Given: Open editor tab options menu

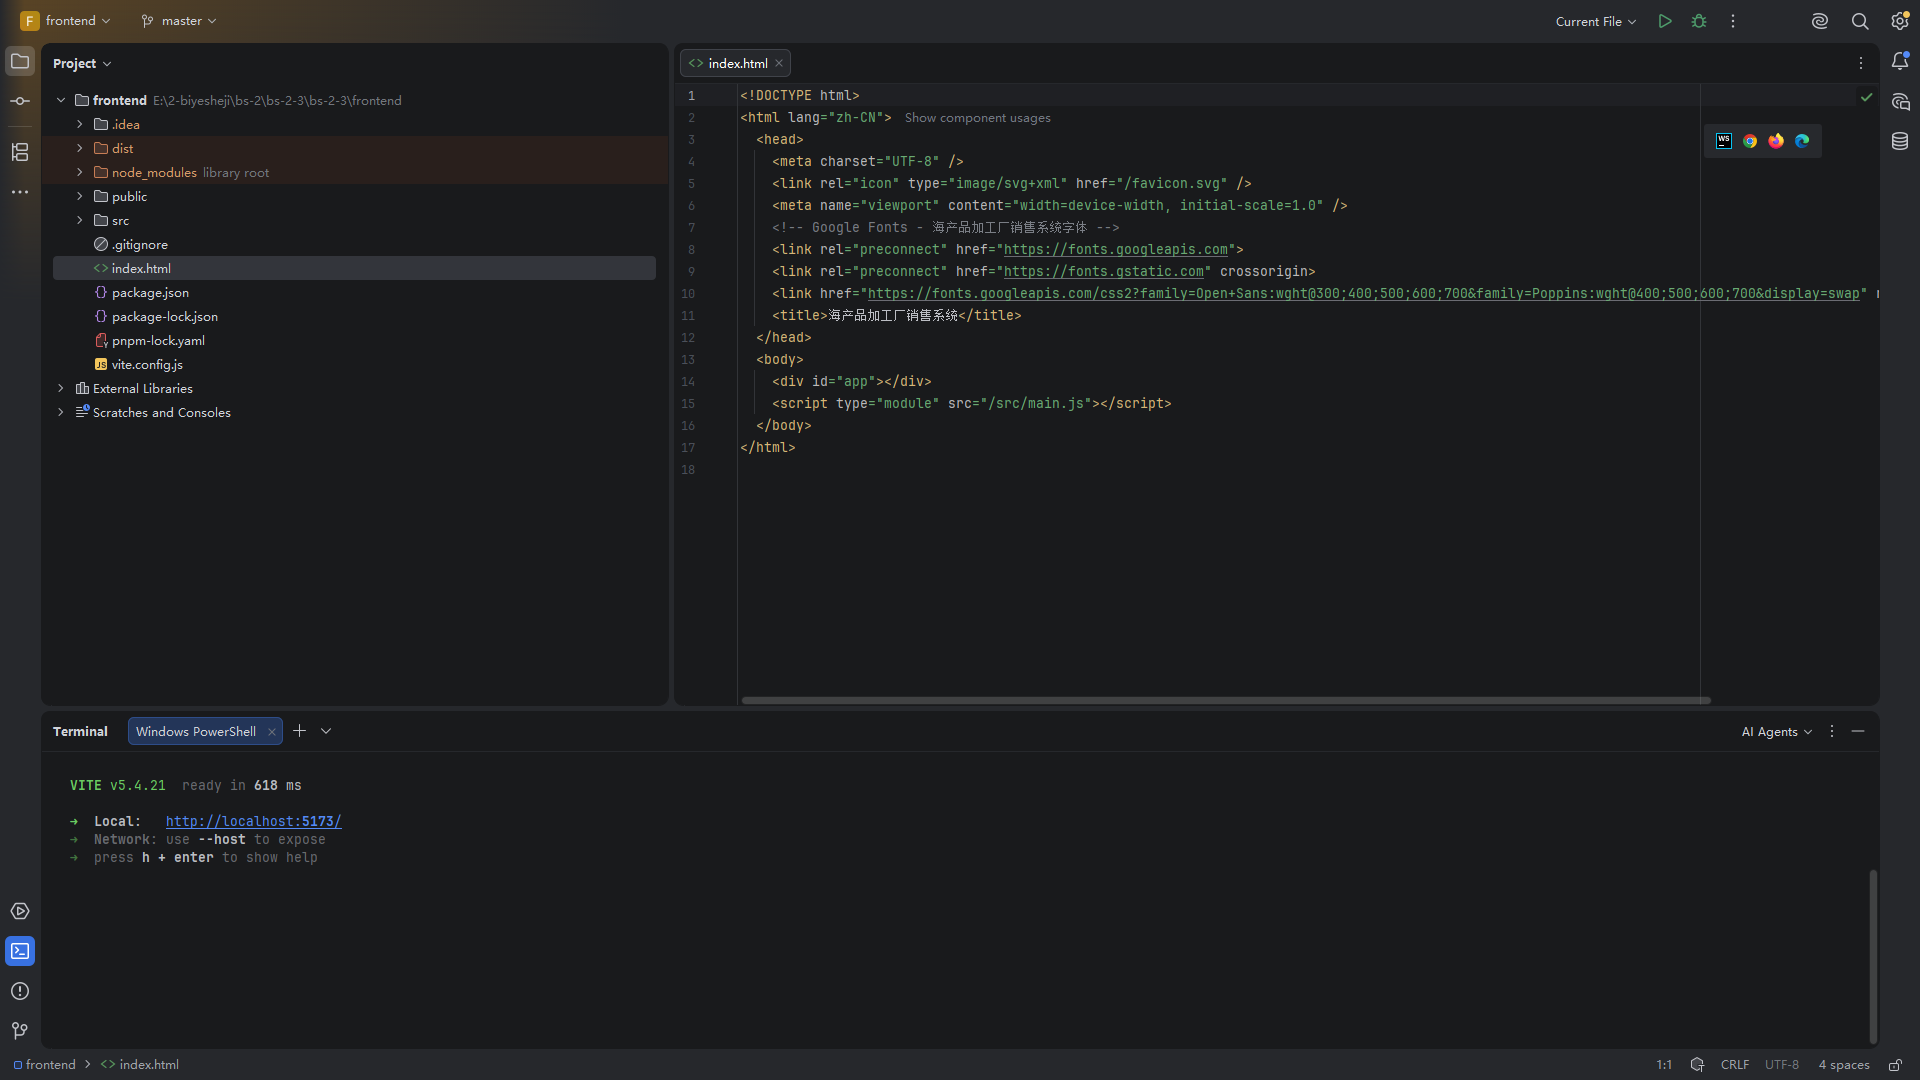Looking at the screenshot, I should tap(1861, 63).
